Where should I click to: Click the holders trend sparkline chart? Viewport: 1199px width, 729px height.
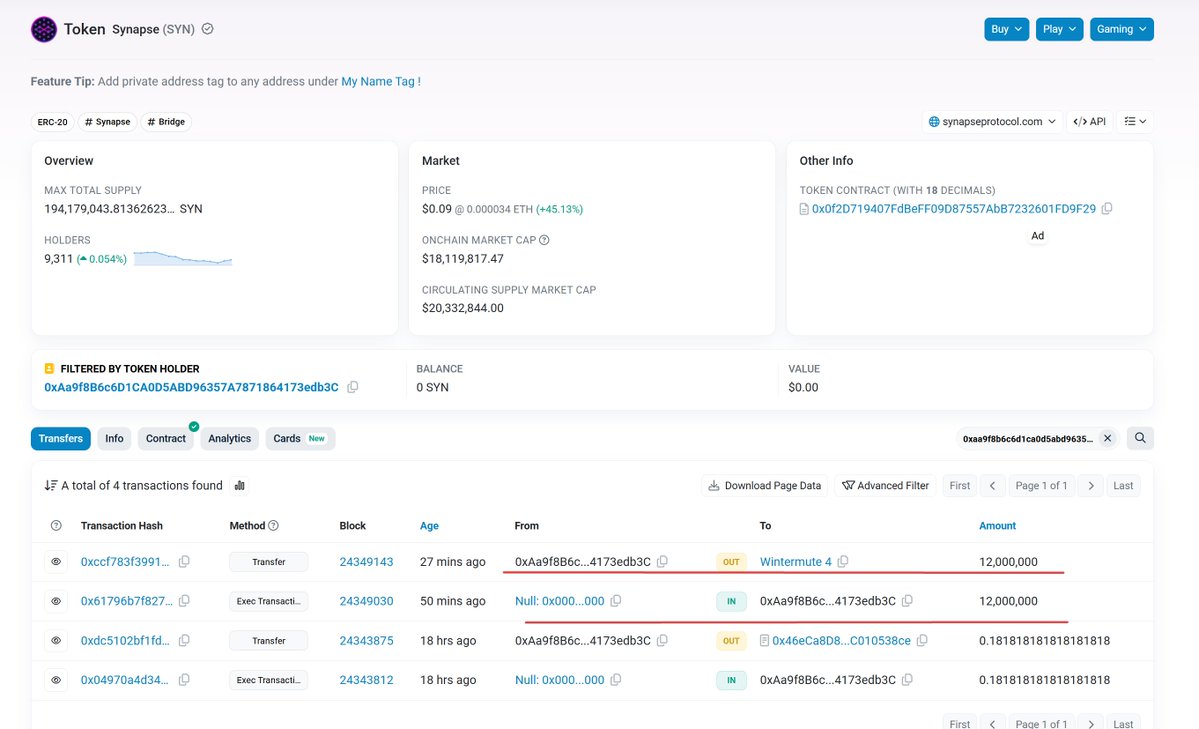pos(183,259)
